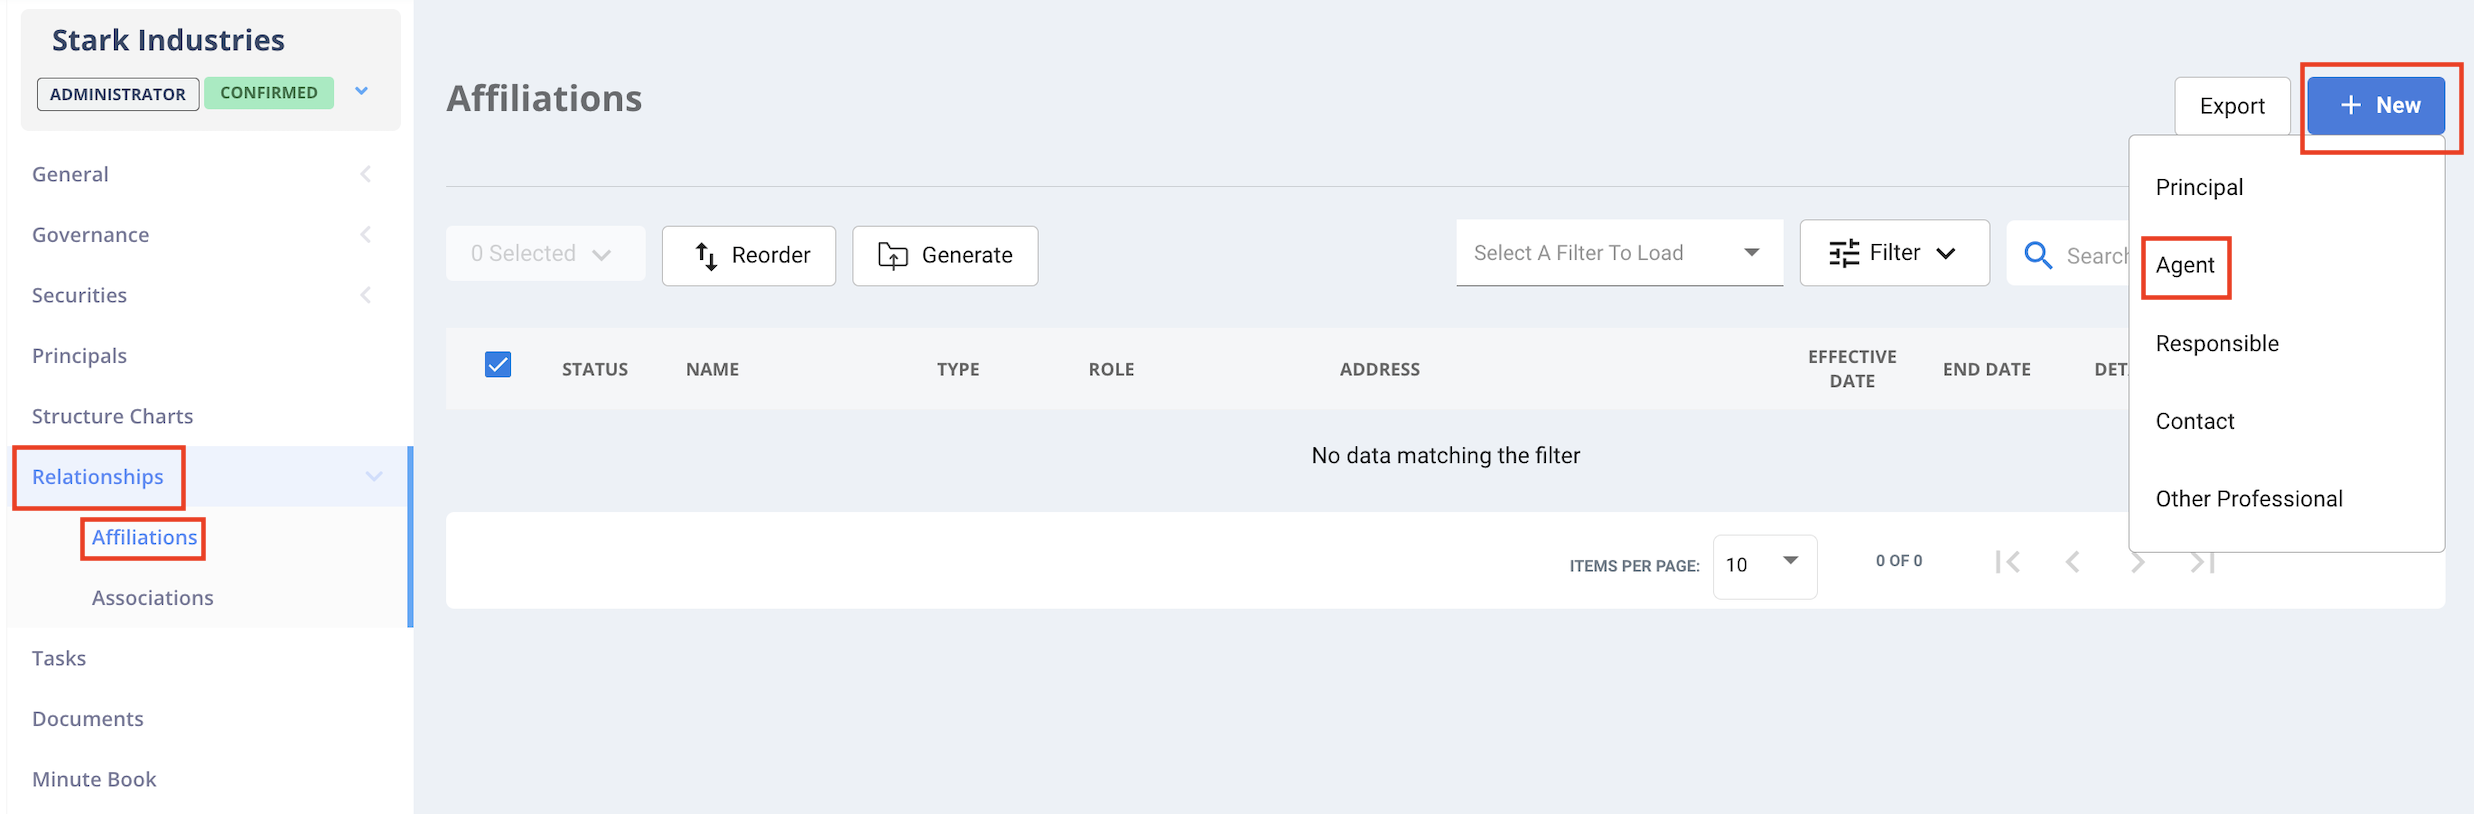
Task: Open the Select A Filter To Load dropdown
Action: pyautogui.click(x=1618, y=253)
